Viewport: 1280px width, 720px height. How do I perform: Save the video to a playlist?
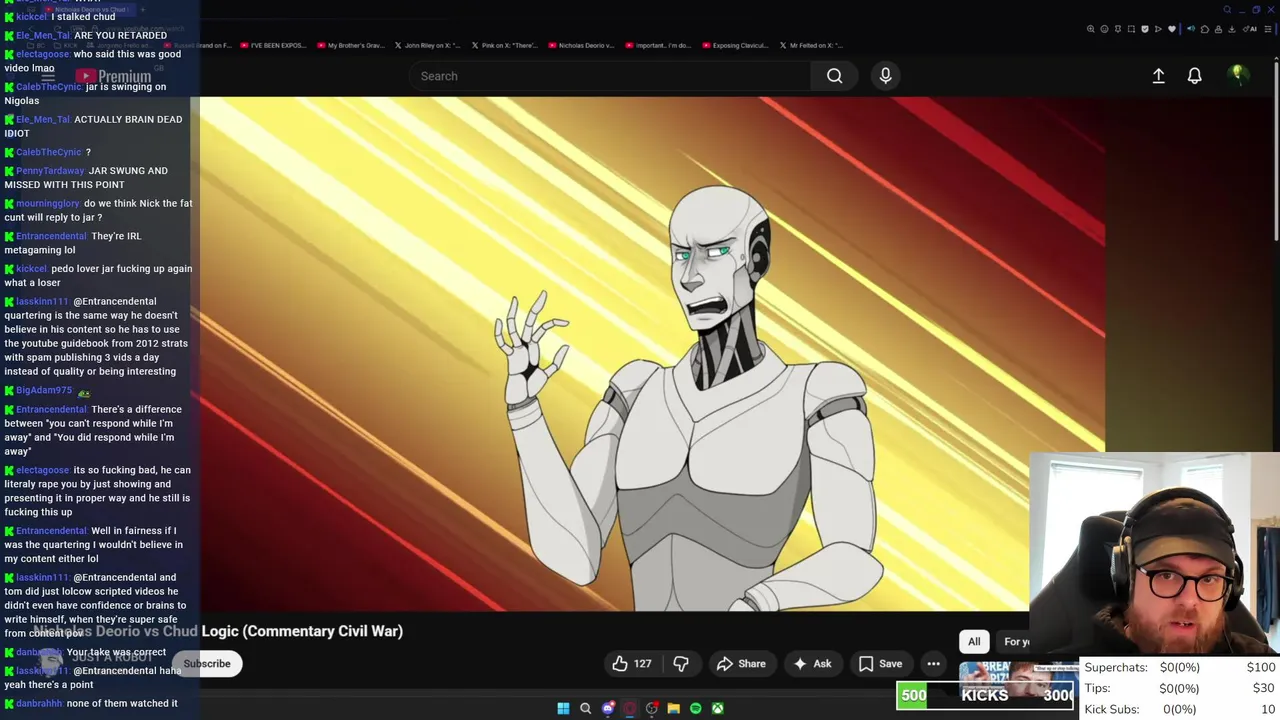point(880,664)
